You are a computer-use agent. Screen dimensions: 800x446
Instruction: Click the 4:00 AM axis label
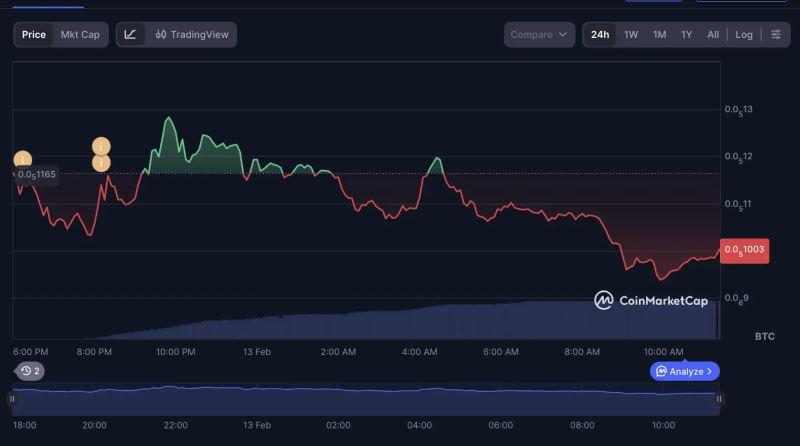[419, 352]
